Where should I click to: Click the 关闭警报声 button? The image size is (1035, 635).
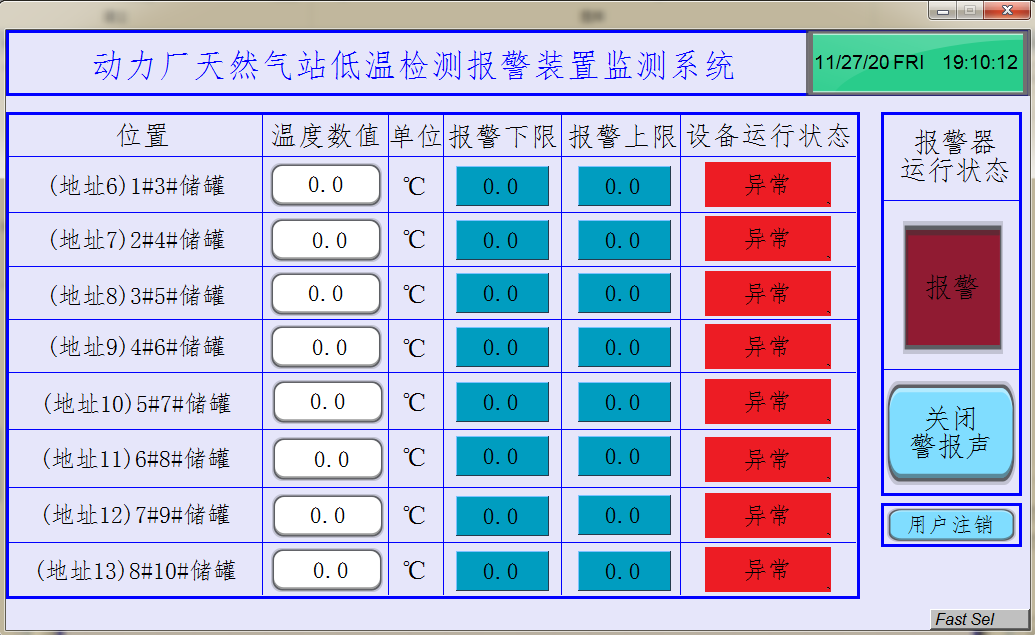(x=950, y=433)
